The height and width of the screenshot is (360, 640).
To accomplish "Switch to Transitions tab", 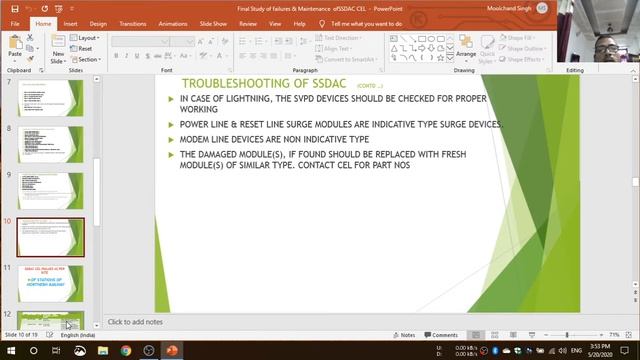I will click(133, 24).
